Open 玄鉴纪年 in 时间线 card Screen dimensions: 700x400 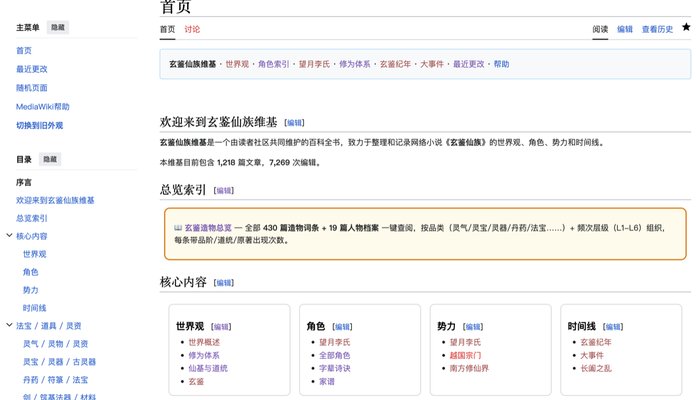coord(596,342)
